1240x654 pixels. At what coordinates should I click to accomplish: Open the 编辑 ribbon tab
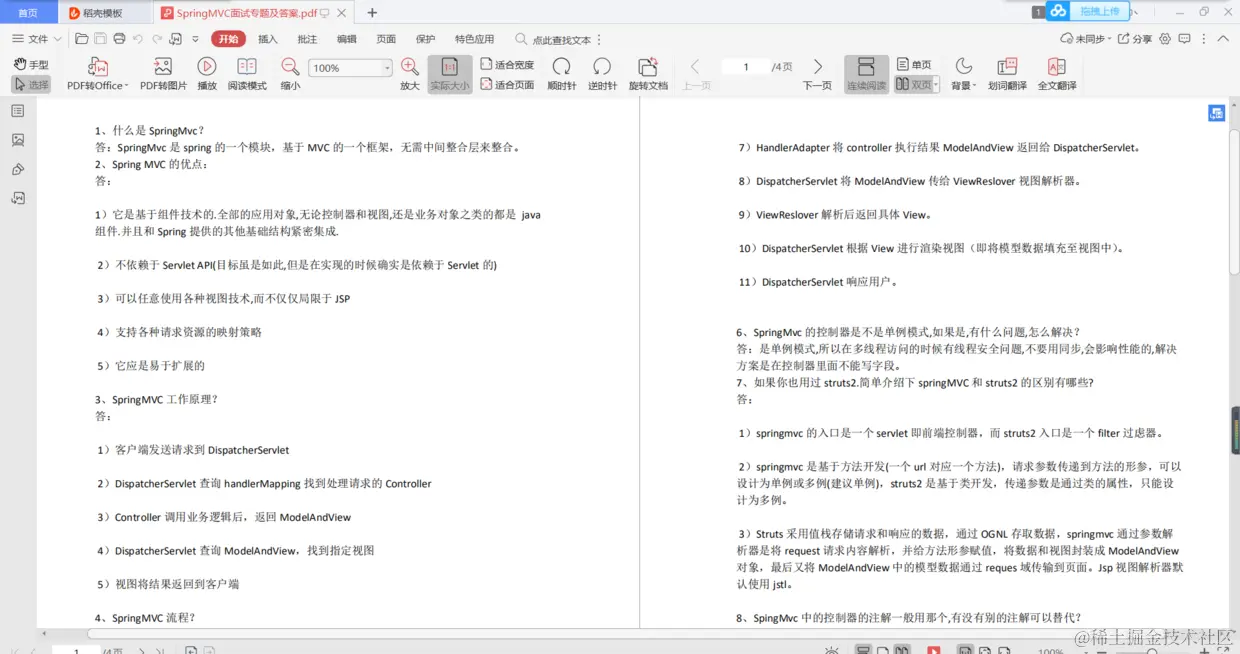tap(346, 39)
